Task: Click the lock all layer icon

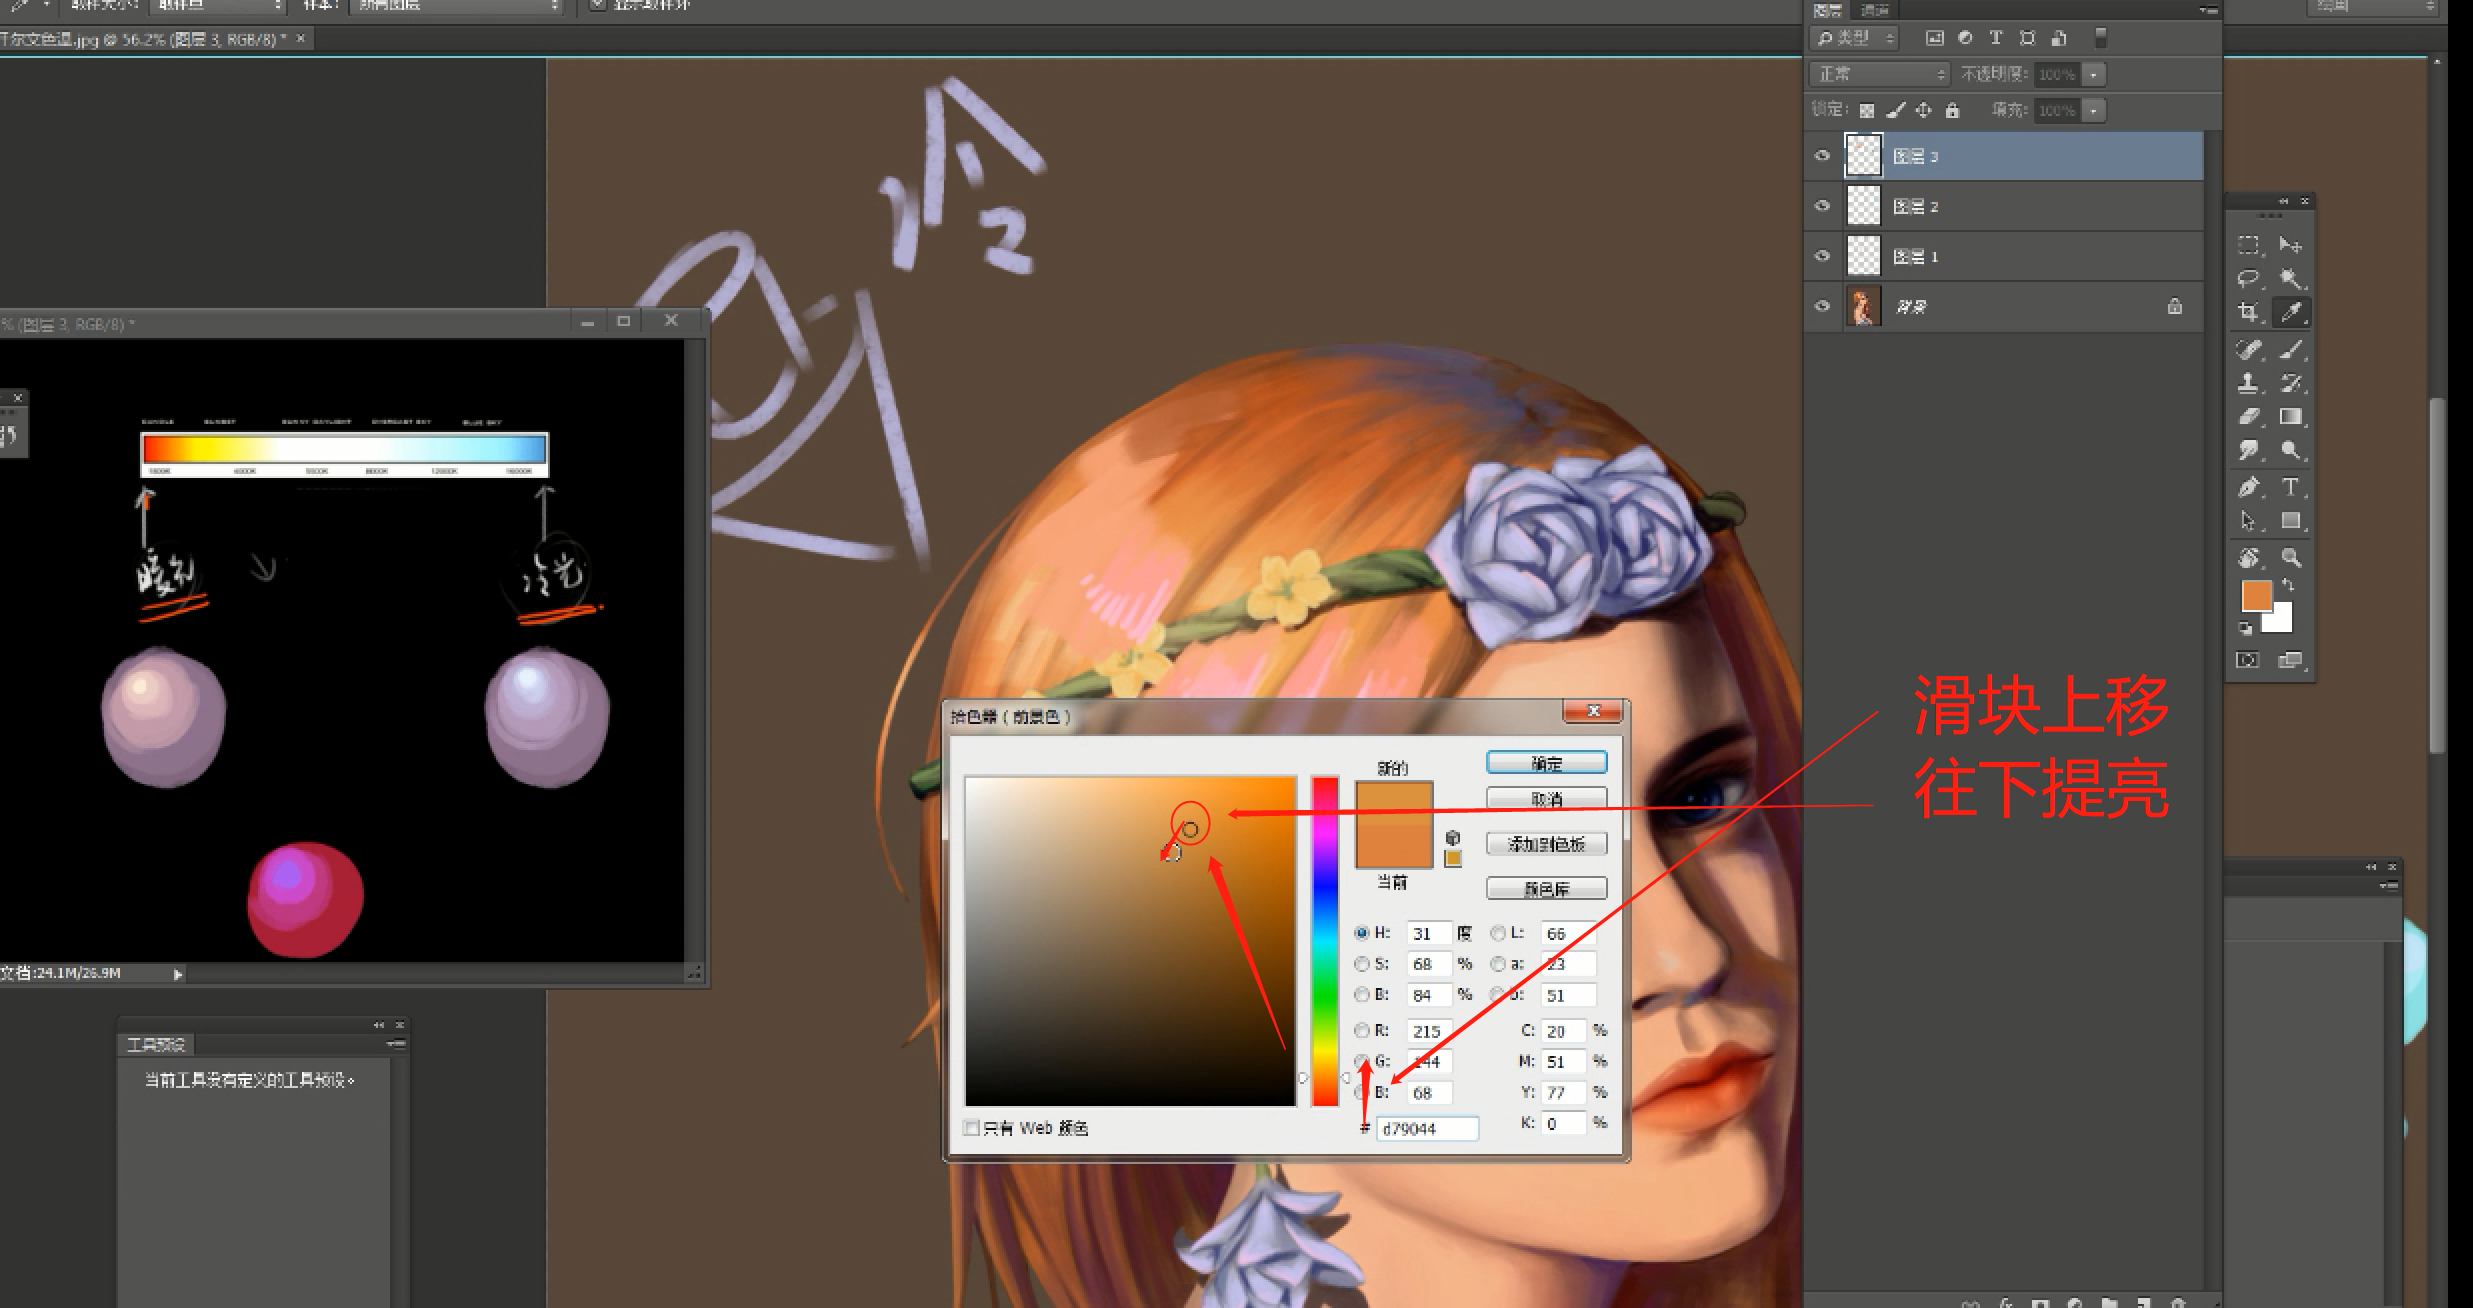Action: [1952, 110]
